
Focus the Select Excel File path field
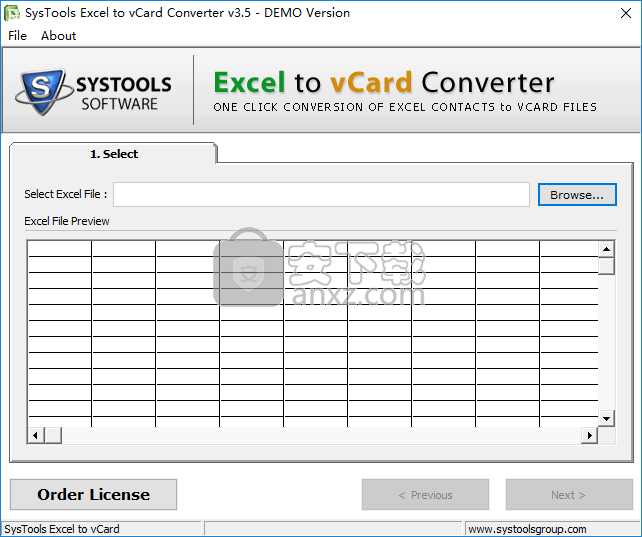321,195
